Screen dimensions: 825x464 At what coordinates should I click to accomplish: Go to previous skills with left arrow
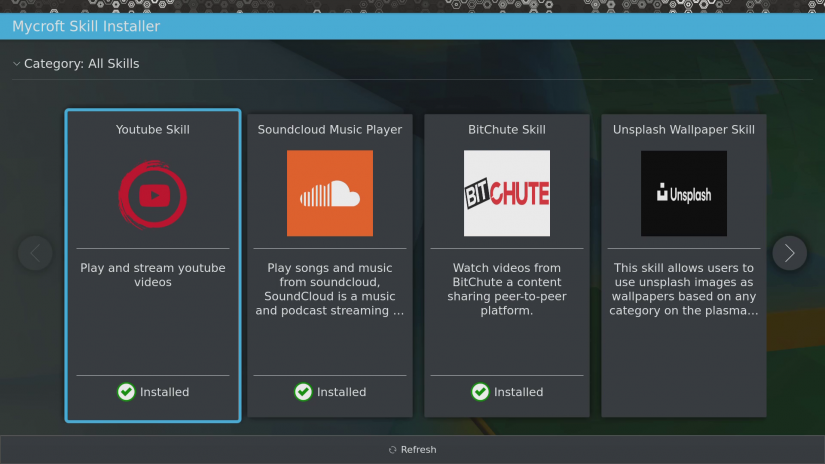tap(35, 253)
